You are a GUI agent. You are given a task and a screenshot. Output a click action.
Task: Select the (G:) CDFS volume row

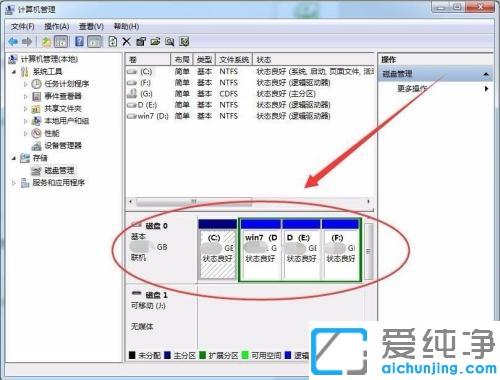pos(250,94)
